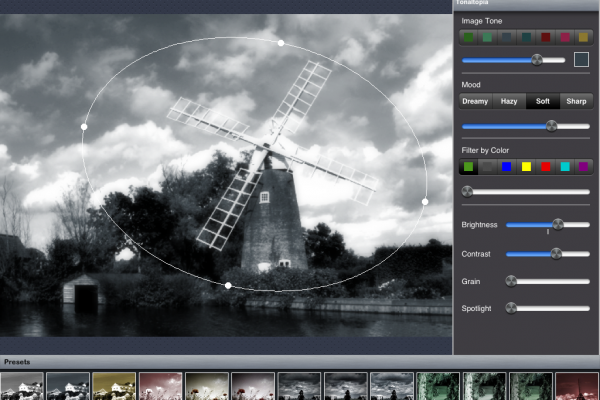Select the gold Image Tone swatch
The image size is (600, 400).
tap(583, 37)
